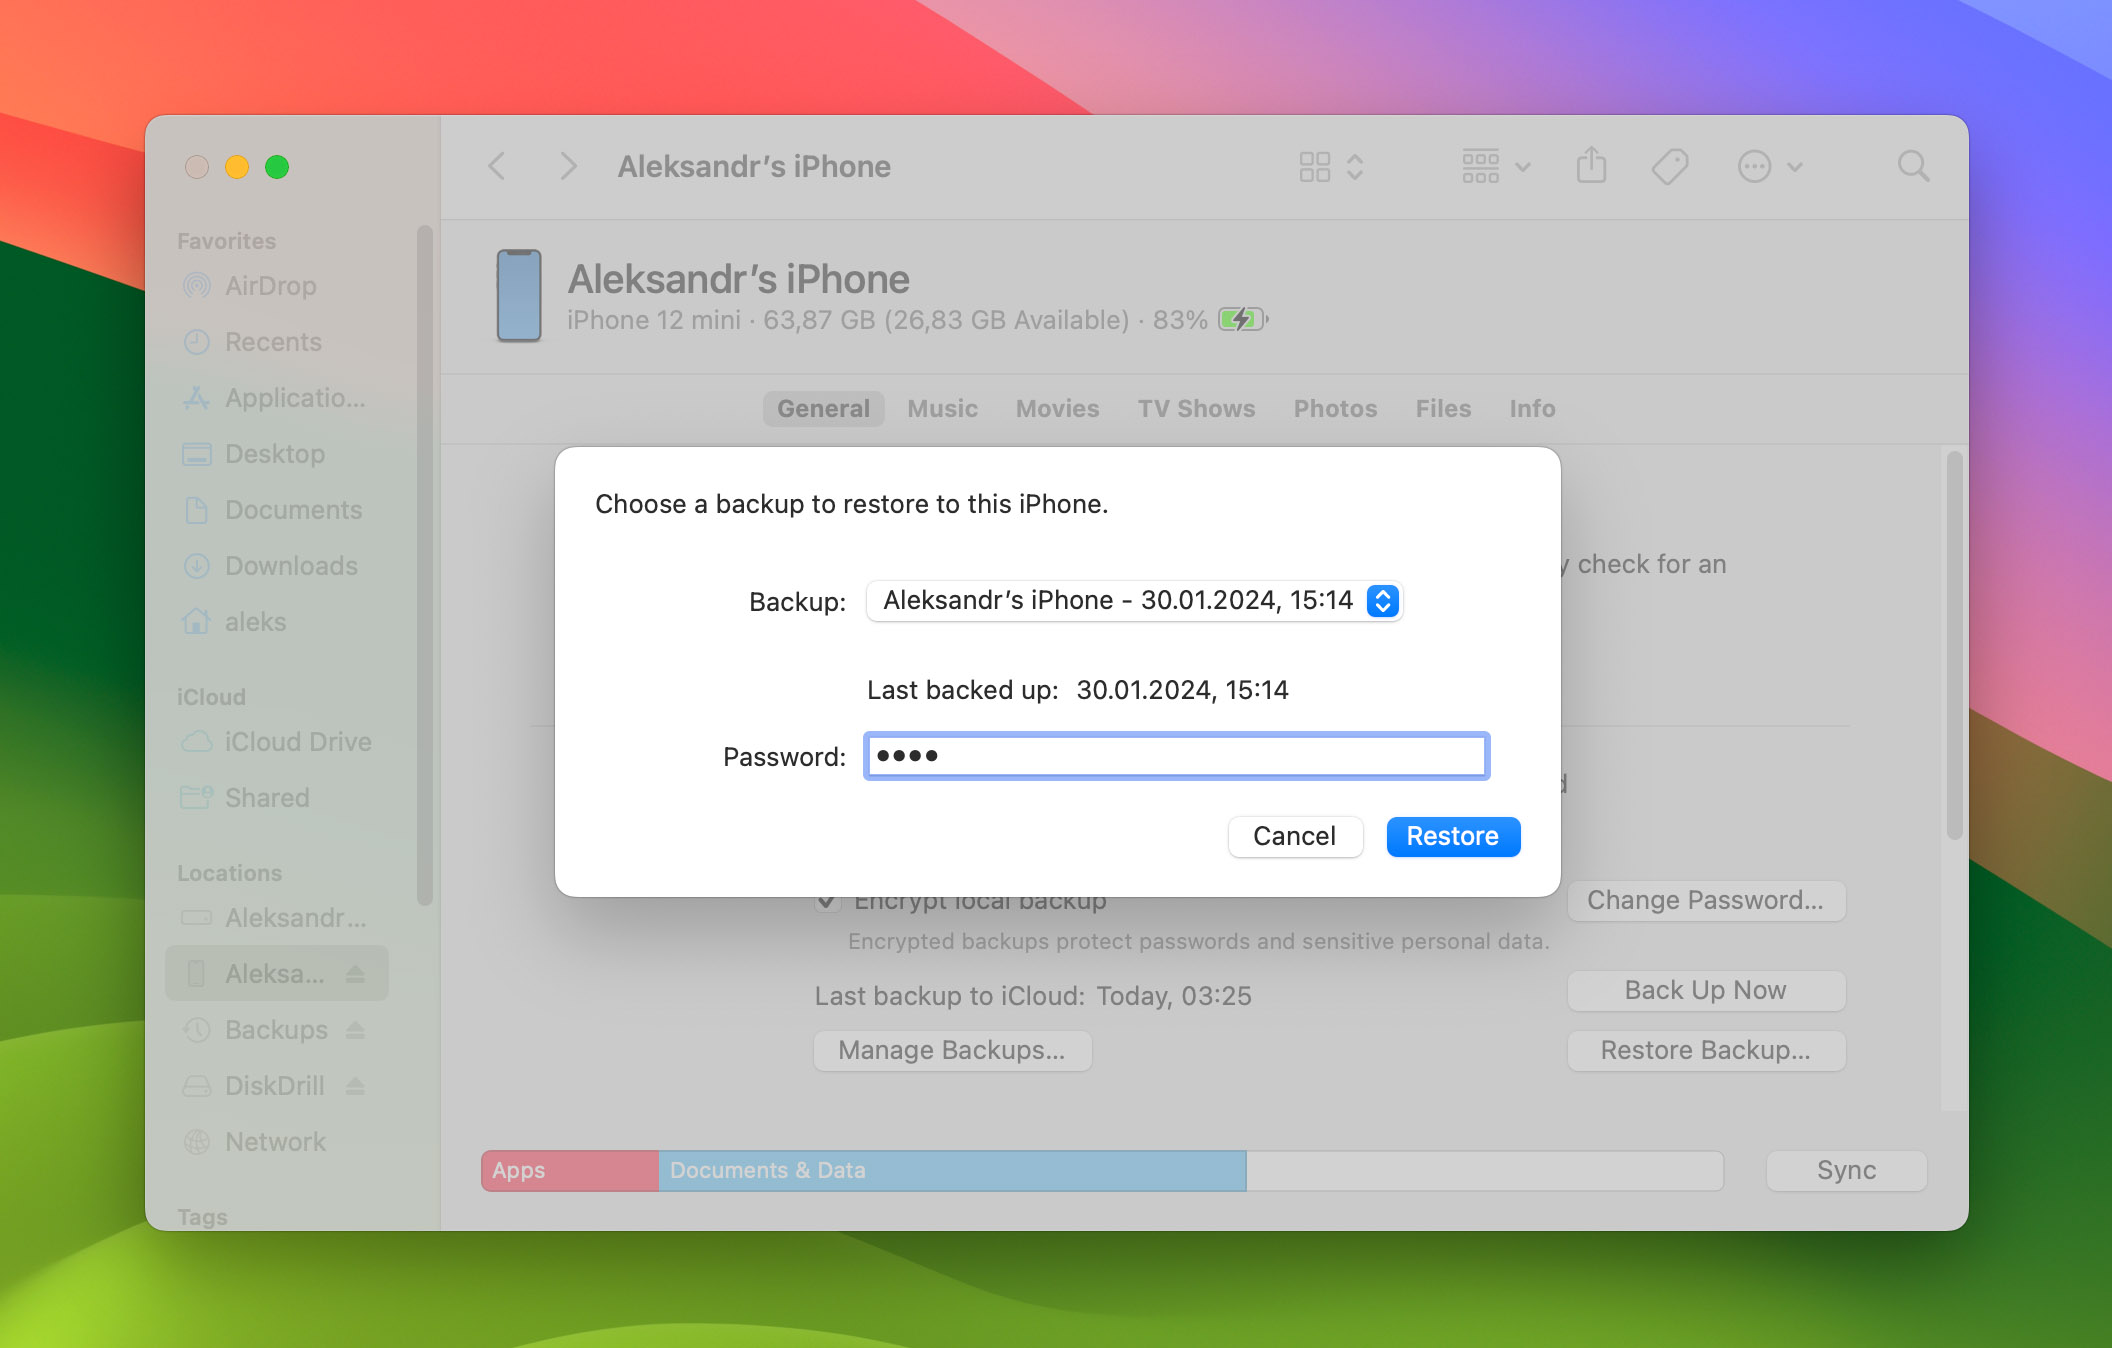Select Aleksandr's Mac location in sidebar

pos(277,918)
